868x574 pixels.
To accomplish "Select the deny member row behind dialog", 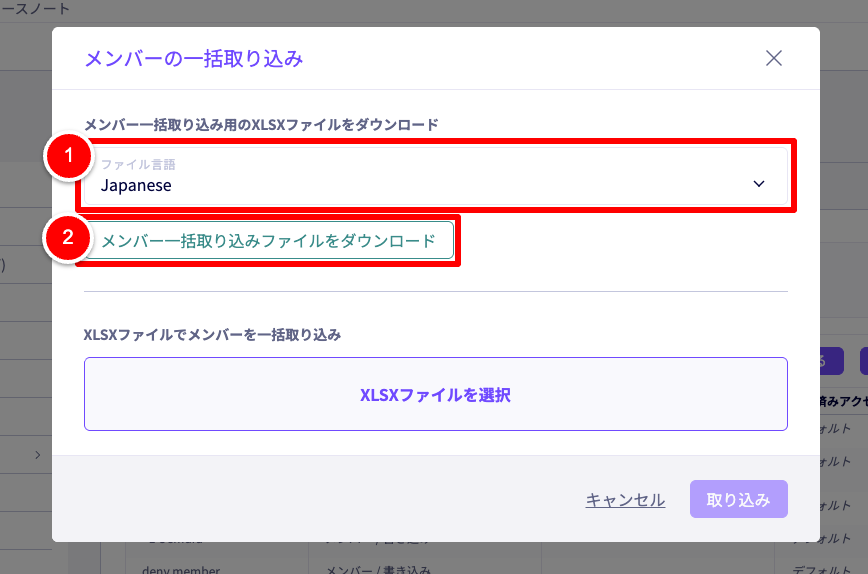I will click(173, 570).
